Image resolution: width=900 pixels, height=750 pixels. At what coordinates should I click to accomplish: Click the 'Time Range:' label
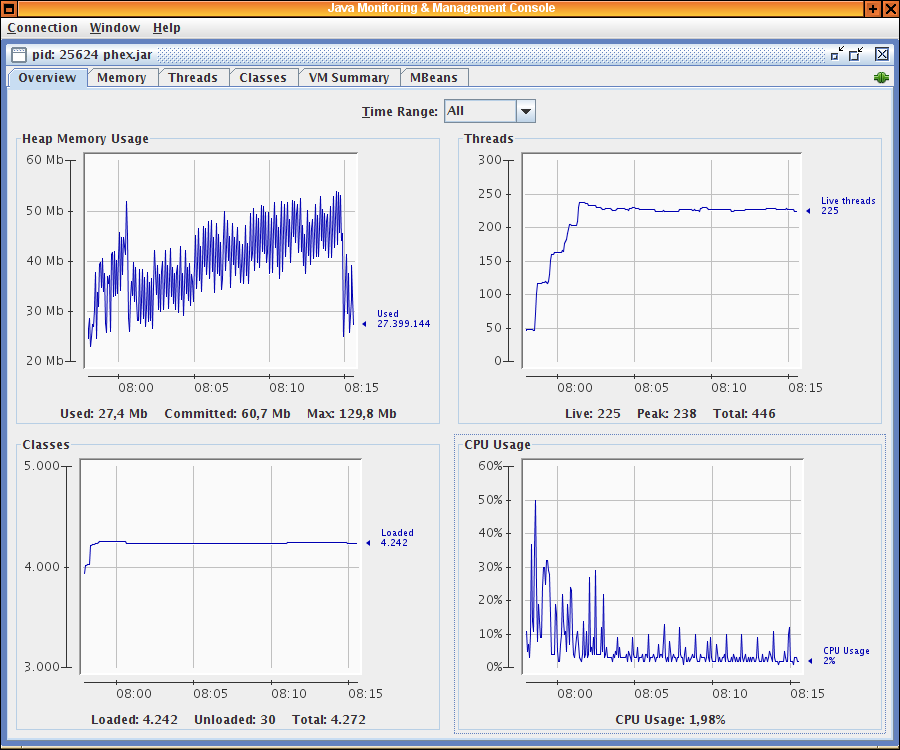(399, 112)
